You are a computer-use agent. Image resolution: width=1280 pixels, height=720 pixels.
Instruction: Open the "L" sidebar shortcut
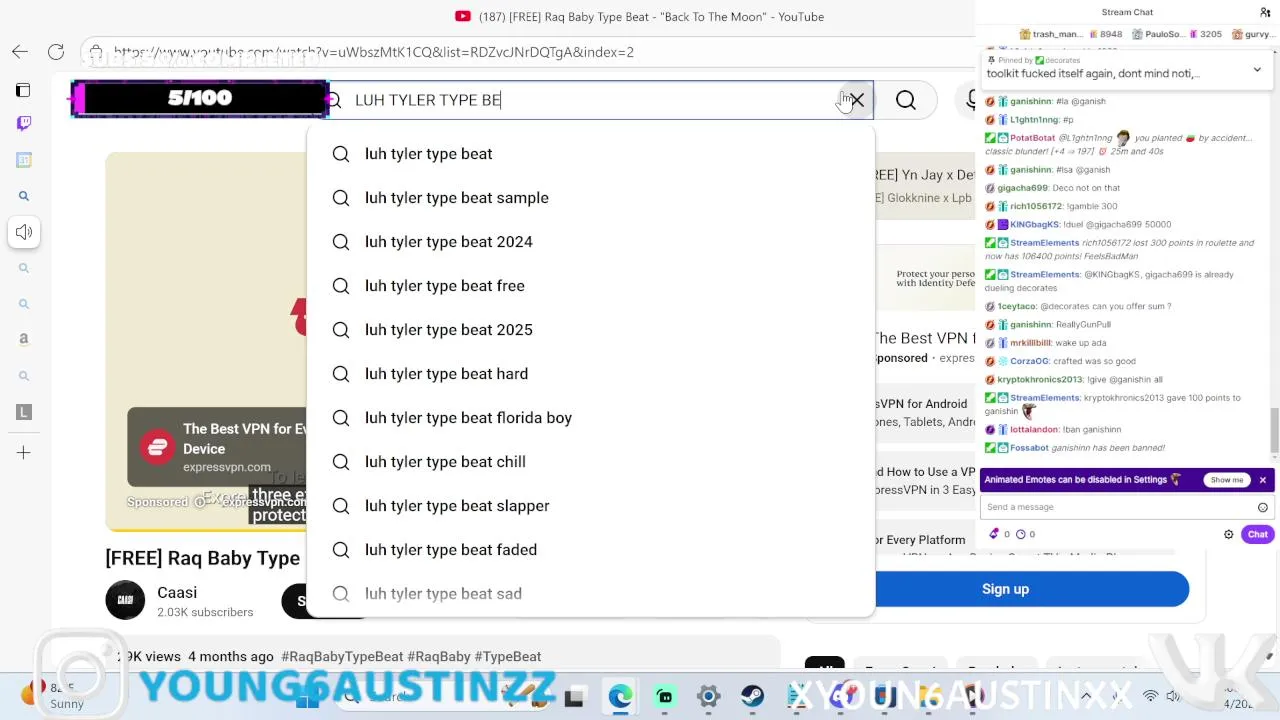coord(24,412)
